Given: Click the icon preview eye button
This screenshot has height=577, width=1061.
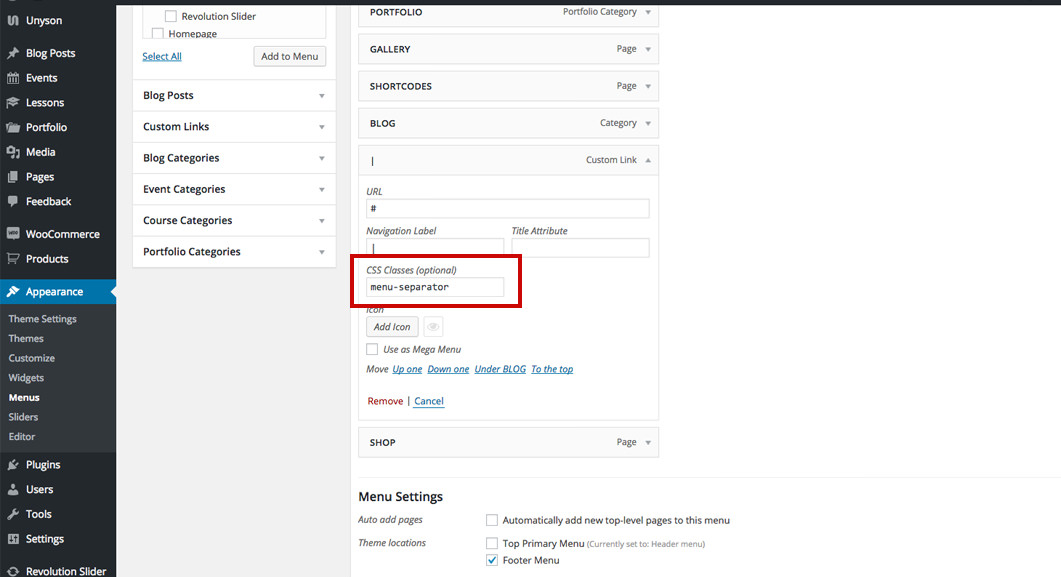Looking at the screenshot, I should coord(433,327).
